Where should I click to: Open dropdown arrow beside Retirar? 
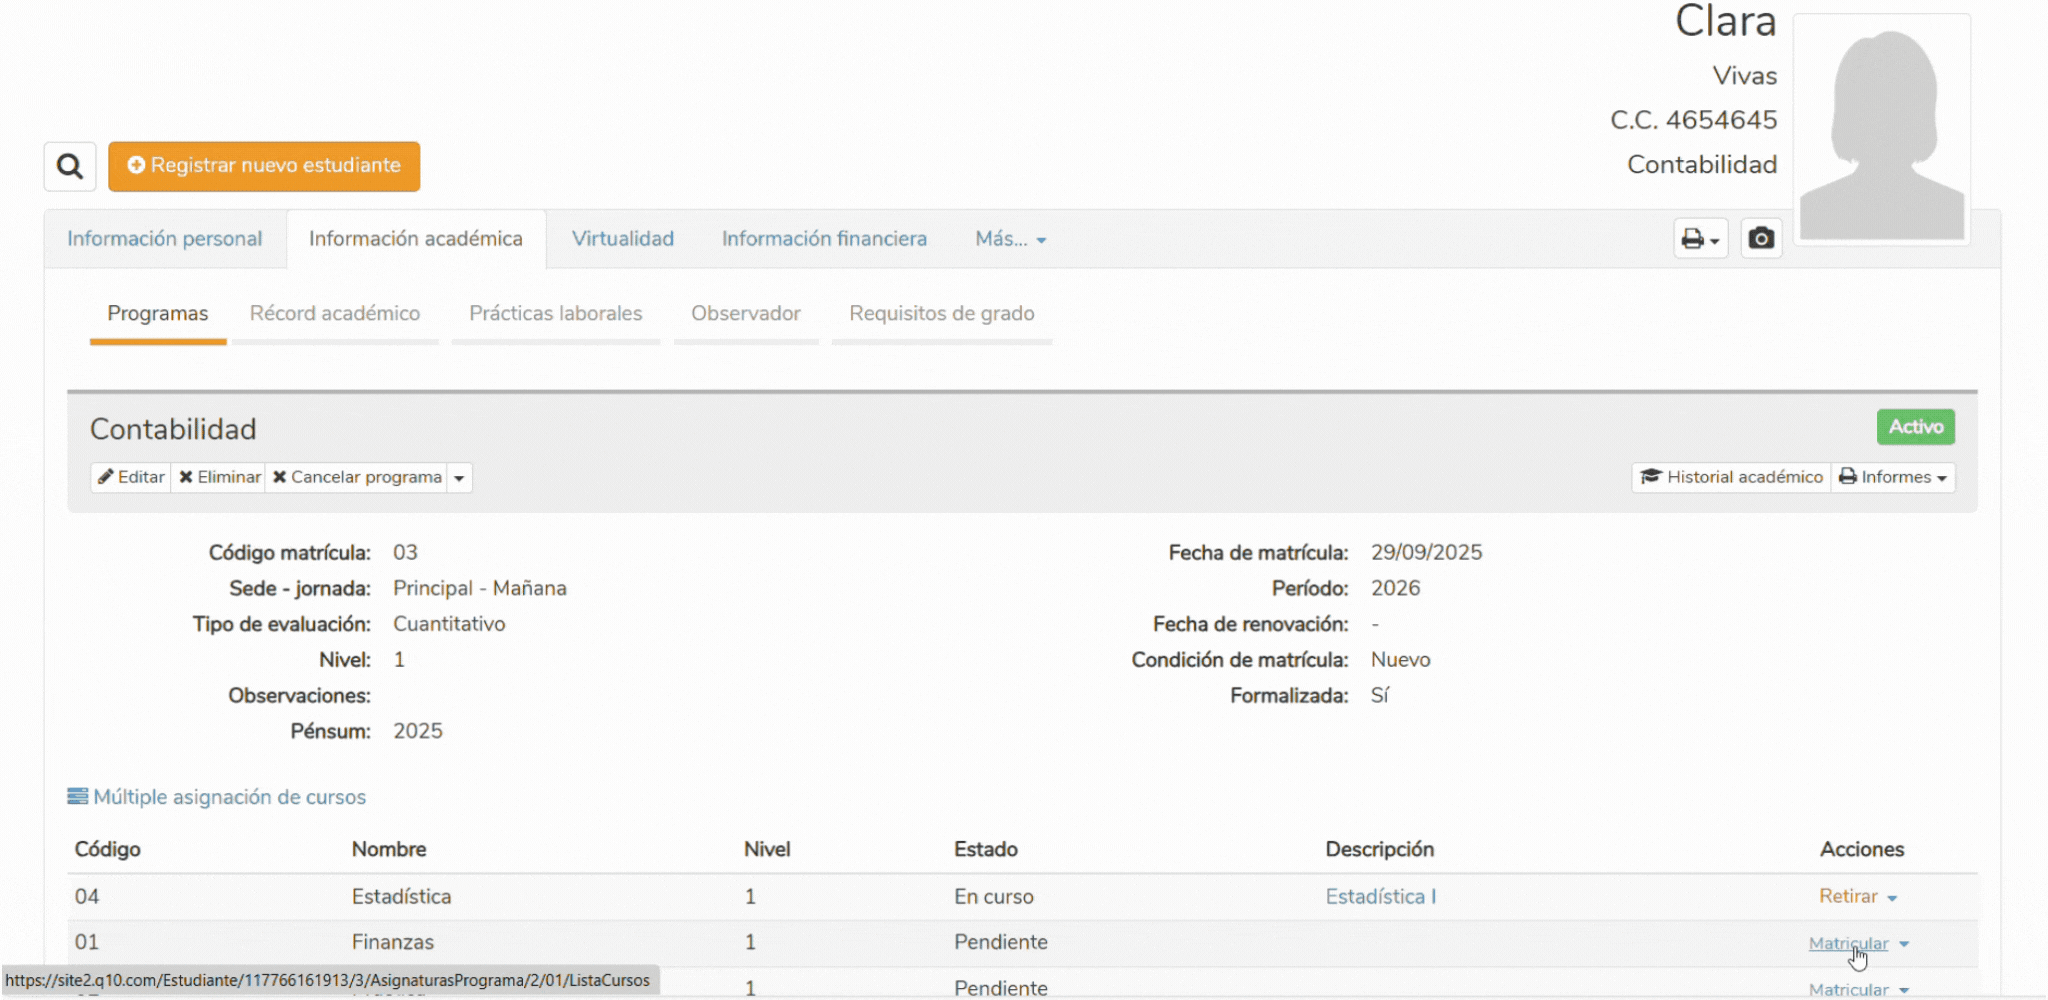click(x=1892, y=898)
